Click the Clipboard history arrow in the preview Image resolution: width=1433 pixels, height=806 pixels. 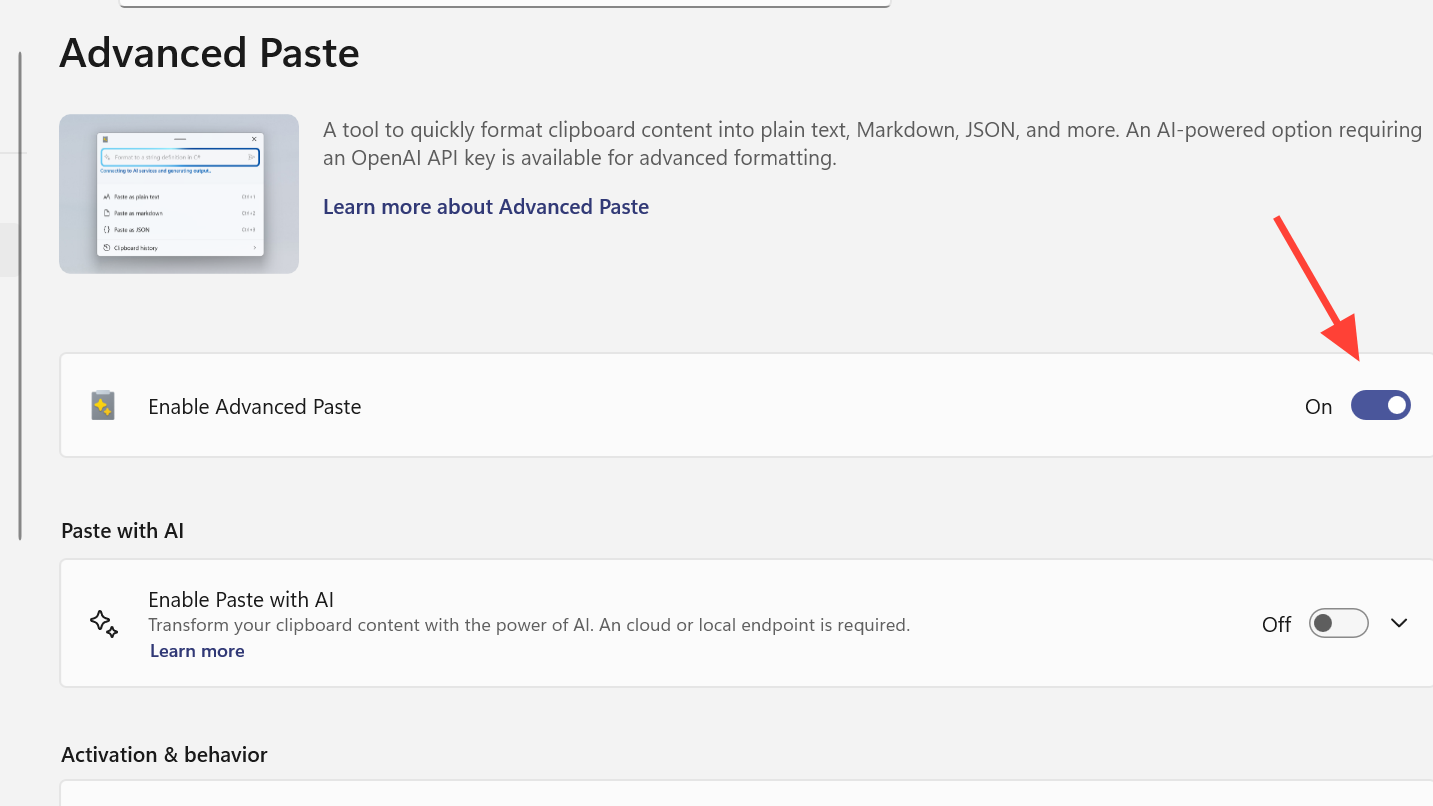pyautogui.click(x=255, y=248)
